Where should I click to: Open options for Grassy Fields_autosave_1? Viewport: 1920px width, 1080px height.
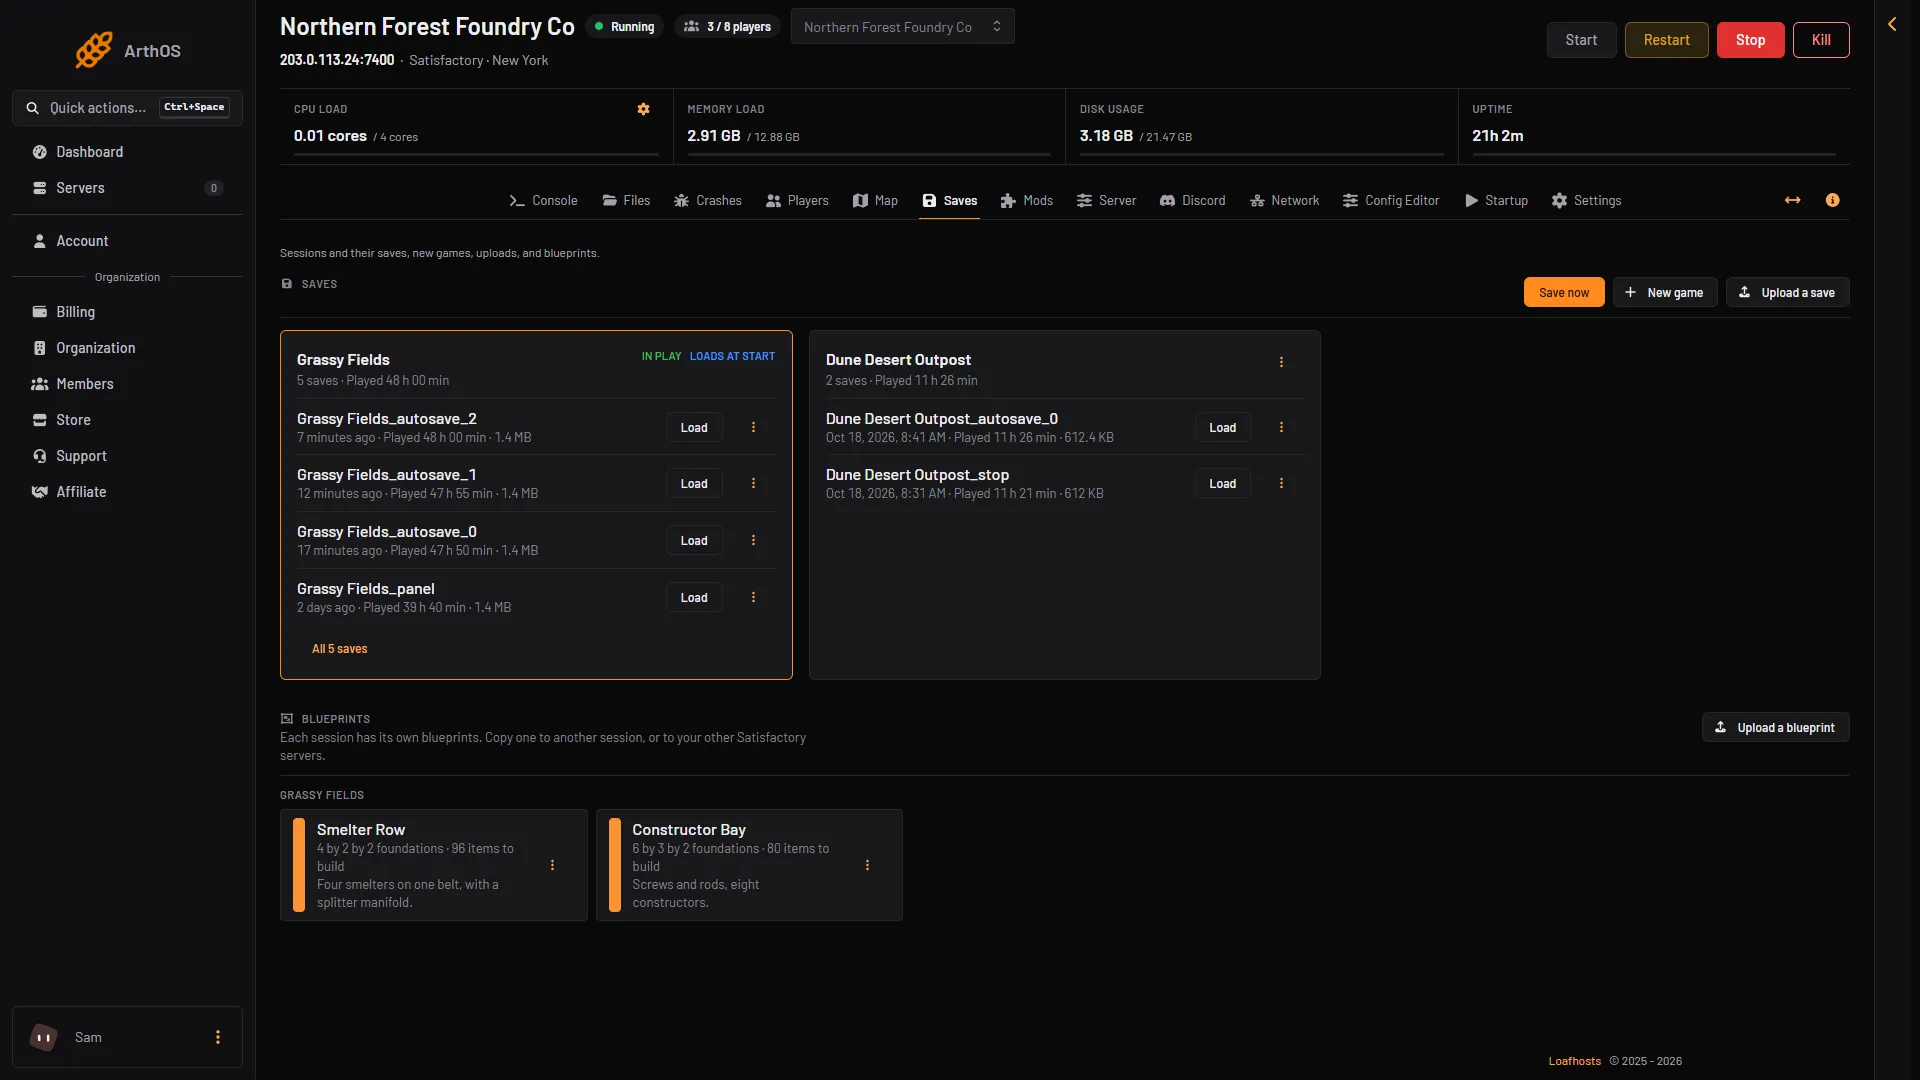753,483
